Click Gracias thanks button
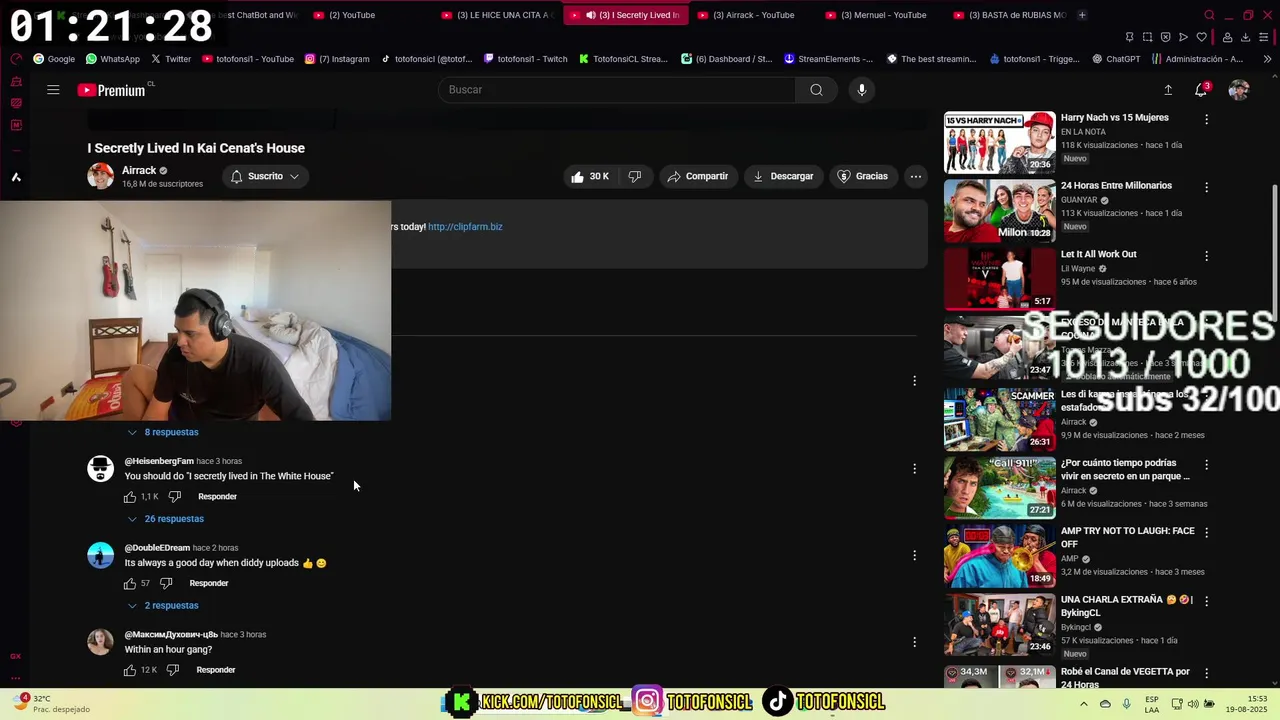 (862, 176)
